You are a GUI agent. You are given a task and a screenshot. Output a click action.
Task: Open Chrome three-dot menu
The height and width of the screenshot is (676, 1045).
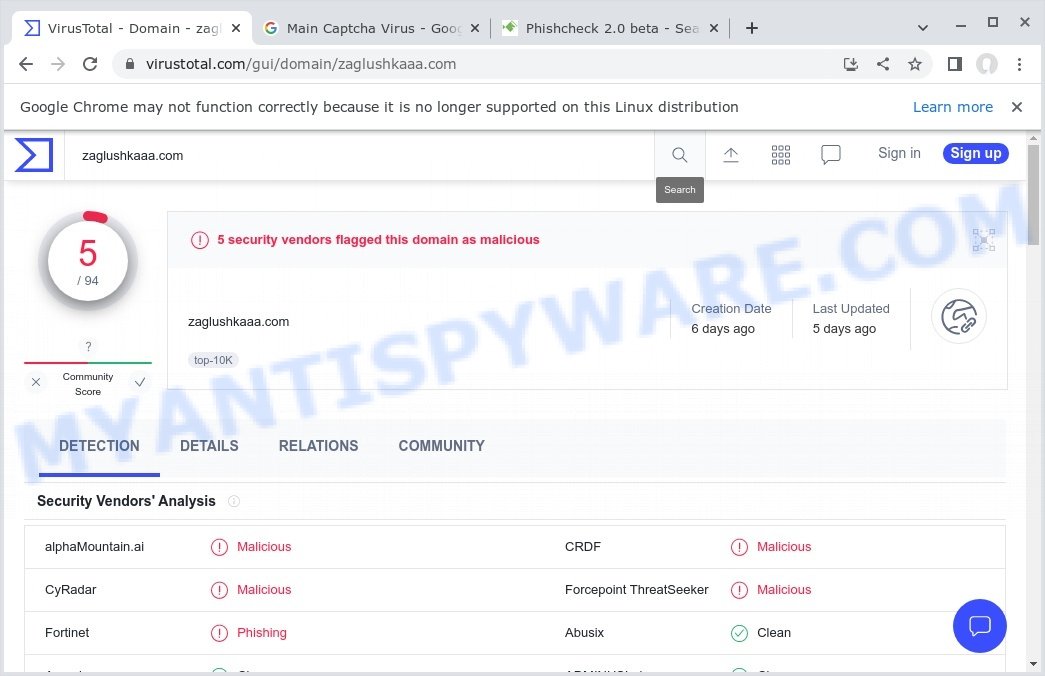coord(1019,64)
